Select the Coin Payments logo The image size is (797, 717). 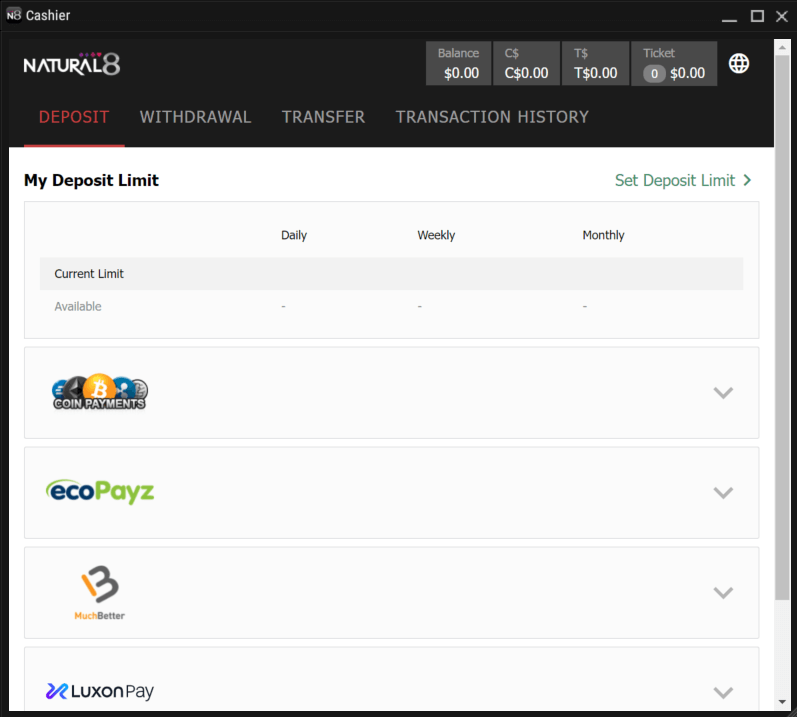(x=99, y=392)
